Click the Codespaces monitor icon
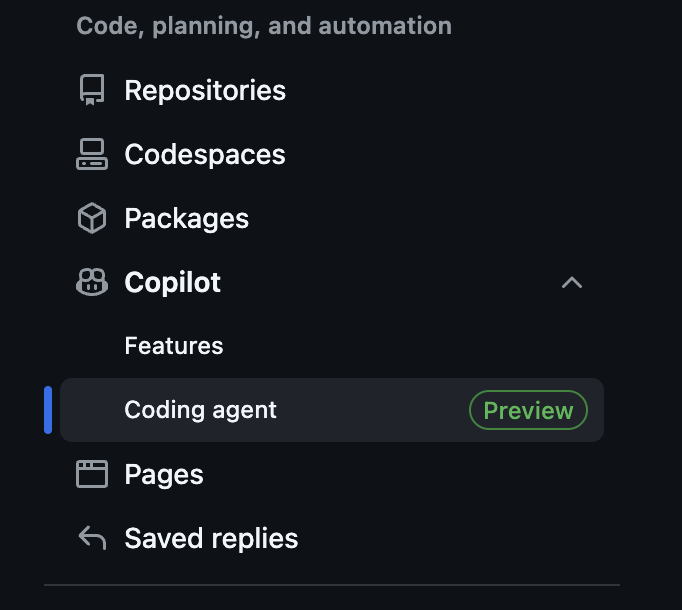The image size is (682, 610). point(92,155)
